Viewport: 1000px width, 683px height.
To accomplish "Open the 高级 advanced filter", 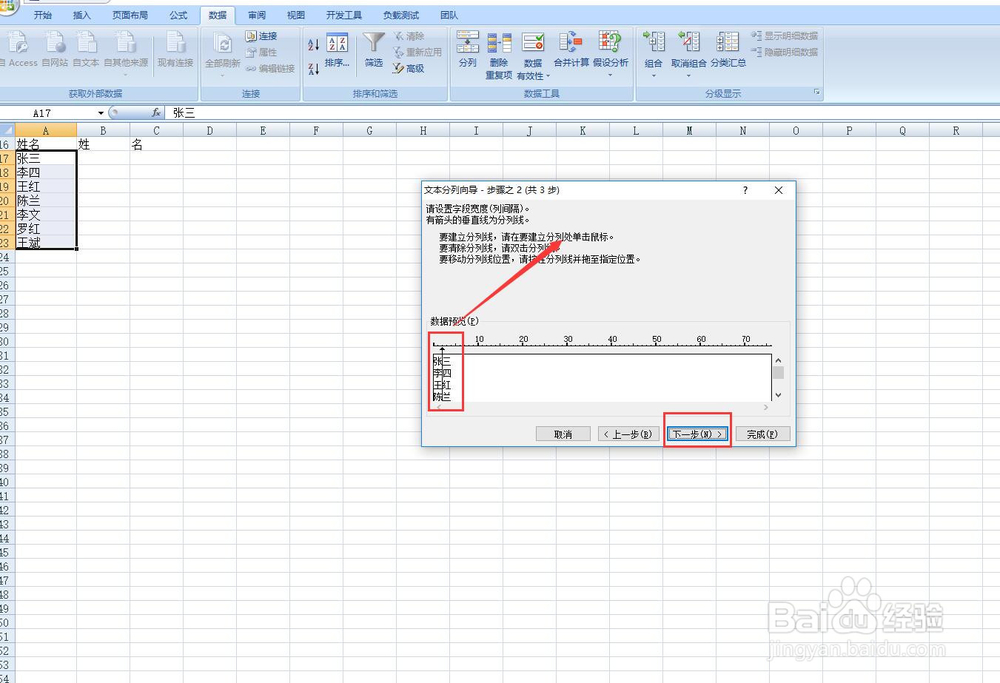I will coord(409,68).
